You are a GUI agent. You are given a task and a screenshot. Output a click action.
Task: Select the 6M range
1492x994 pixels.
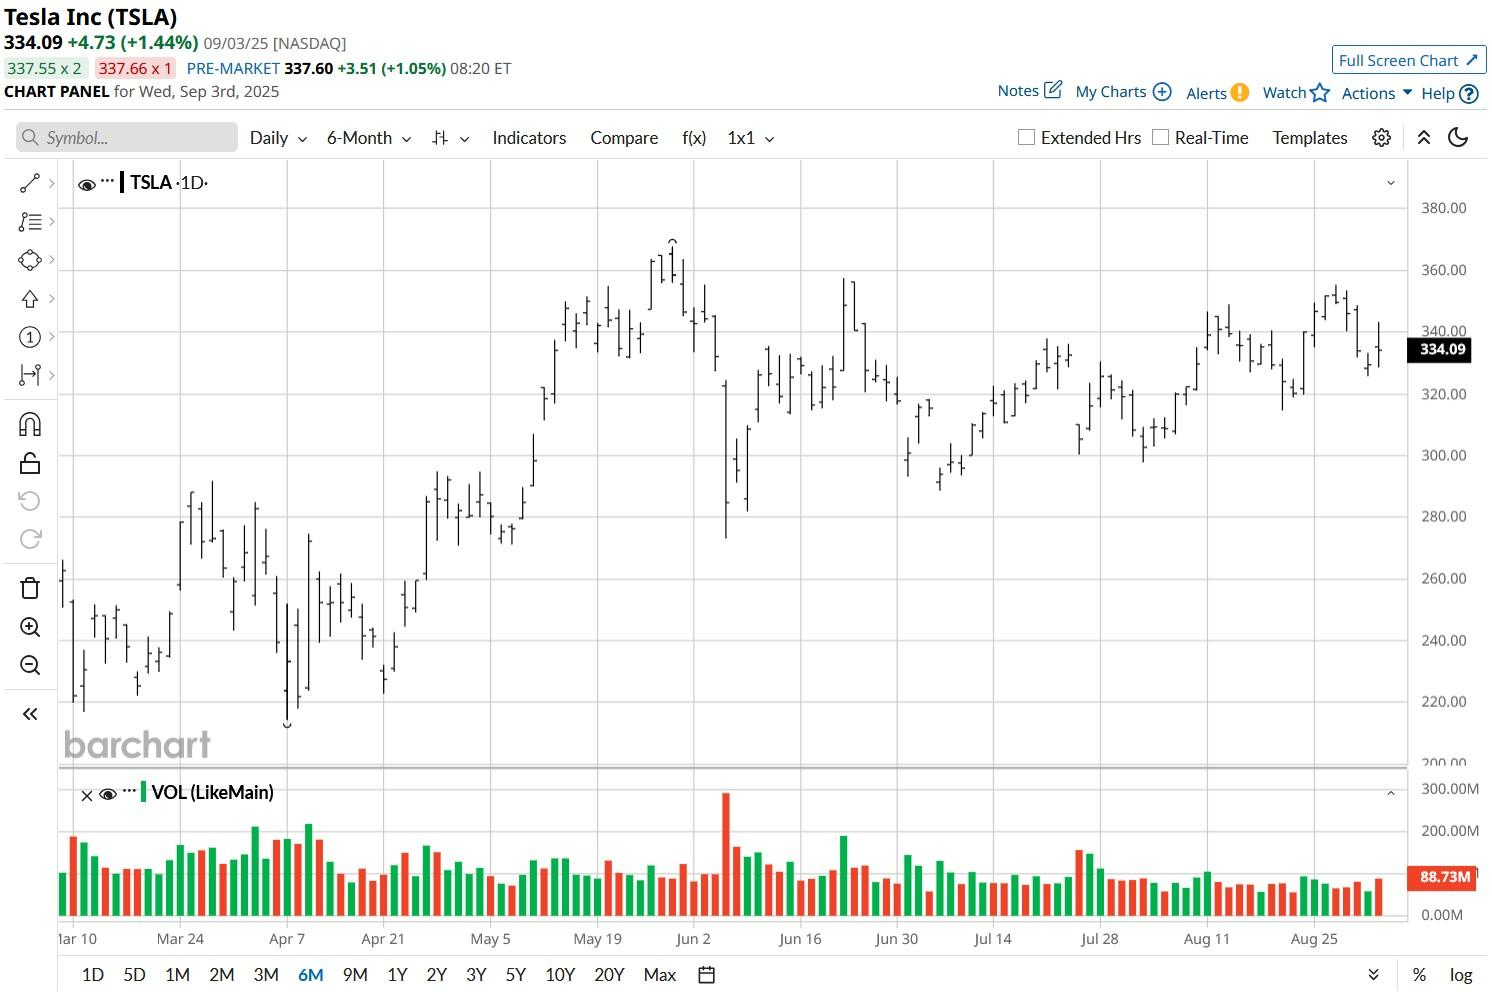pyautogui.click(x=311, y=975)
